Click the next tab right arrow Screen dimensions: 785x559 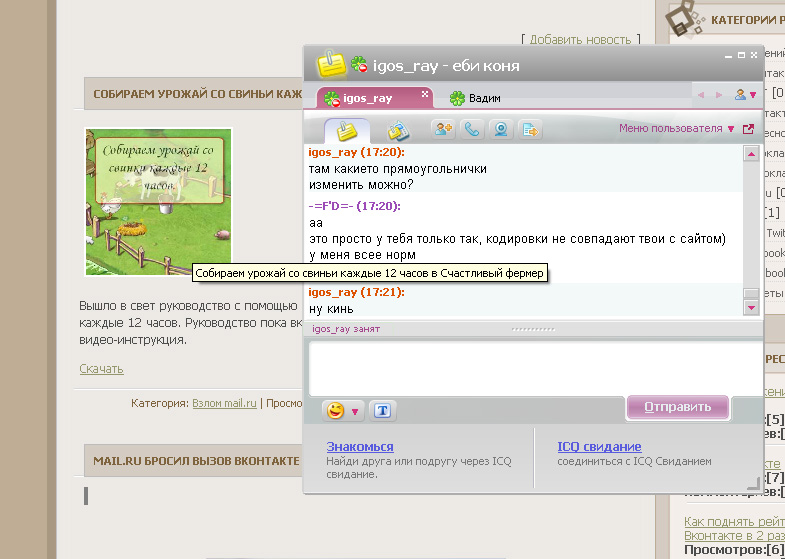719,95
